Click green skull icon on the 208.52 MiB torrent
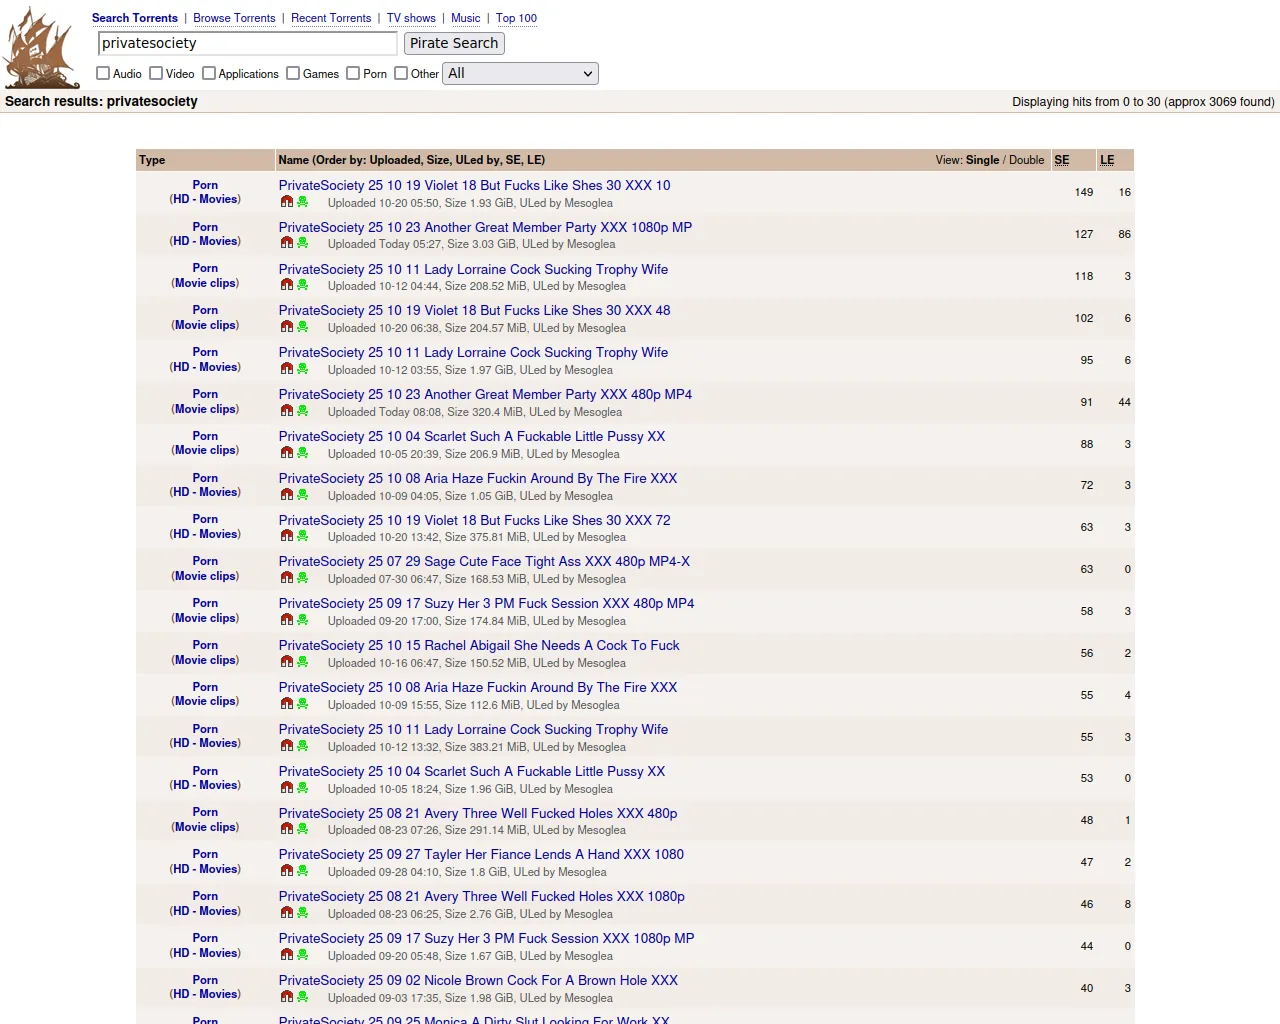The width and height of the screenshot is (1280, 1024). tap(302, 285)
